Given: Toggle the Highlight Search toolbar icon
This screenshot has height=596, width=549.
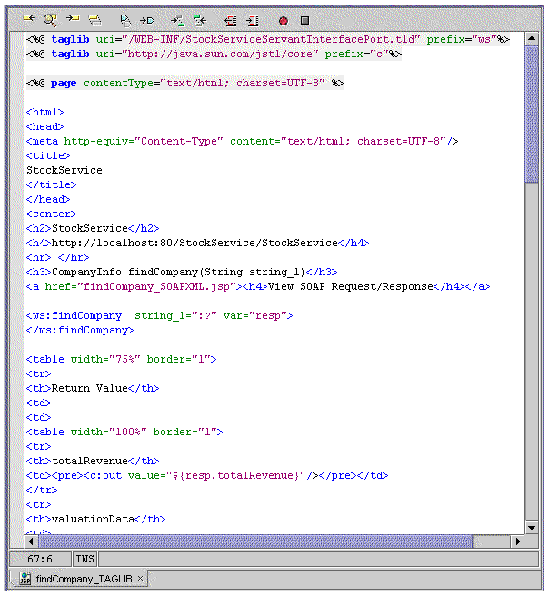Looking at the screenshot, I should (x=95, y=20).
